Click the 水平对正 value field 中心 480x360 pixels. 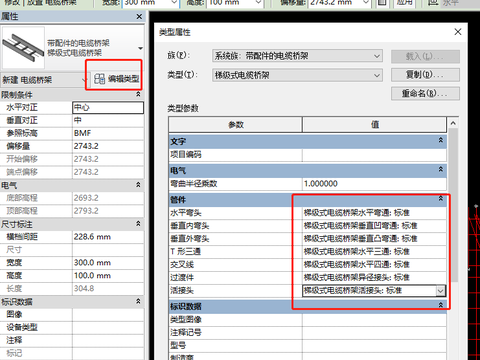(x=108, y=108)
